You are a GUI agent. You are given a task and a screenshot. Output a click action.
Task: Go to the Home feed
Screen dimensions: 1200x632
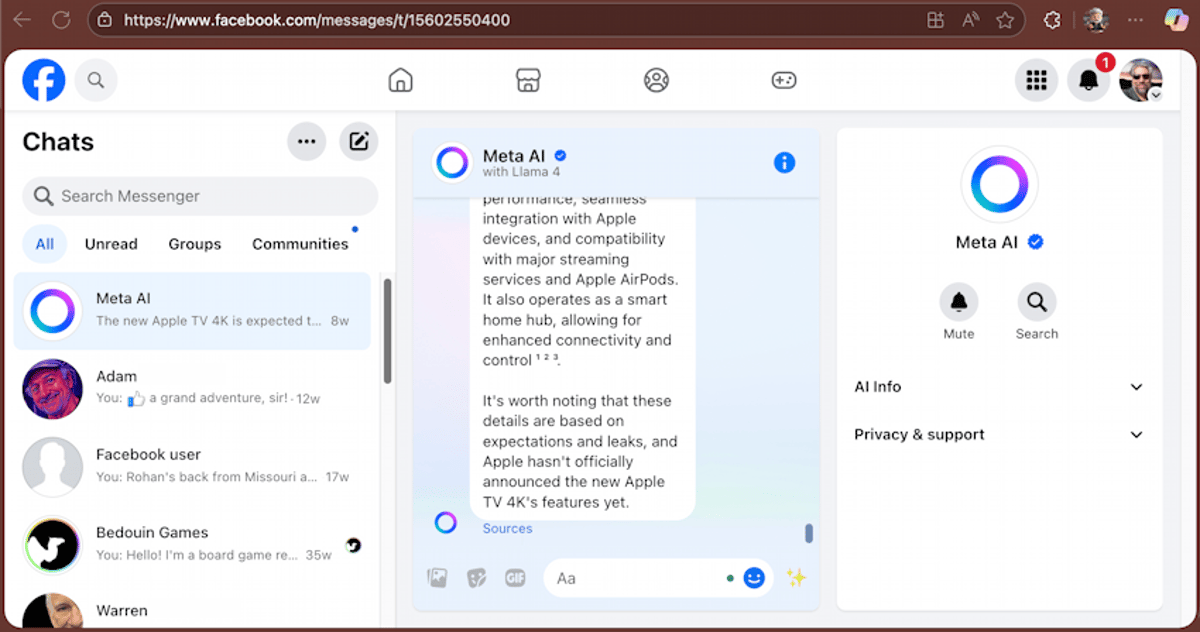(400, 80)
